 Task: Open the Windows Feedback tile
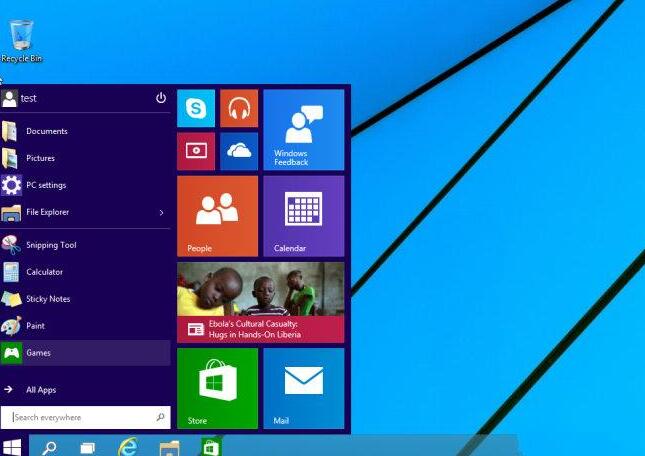304,130
